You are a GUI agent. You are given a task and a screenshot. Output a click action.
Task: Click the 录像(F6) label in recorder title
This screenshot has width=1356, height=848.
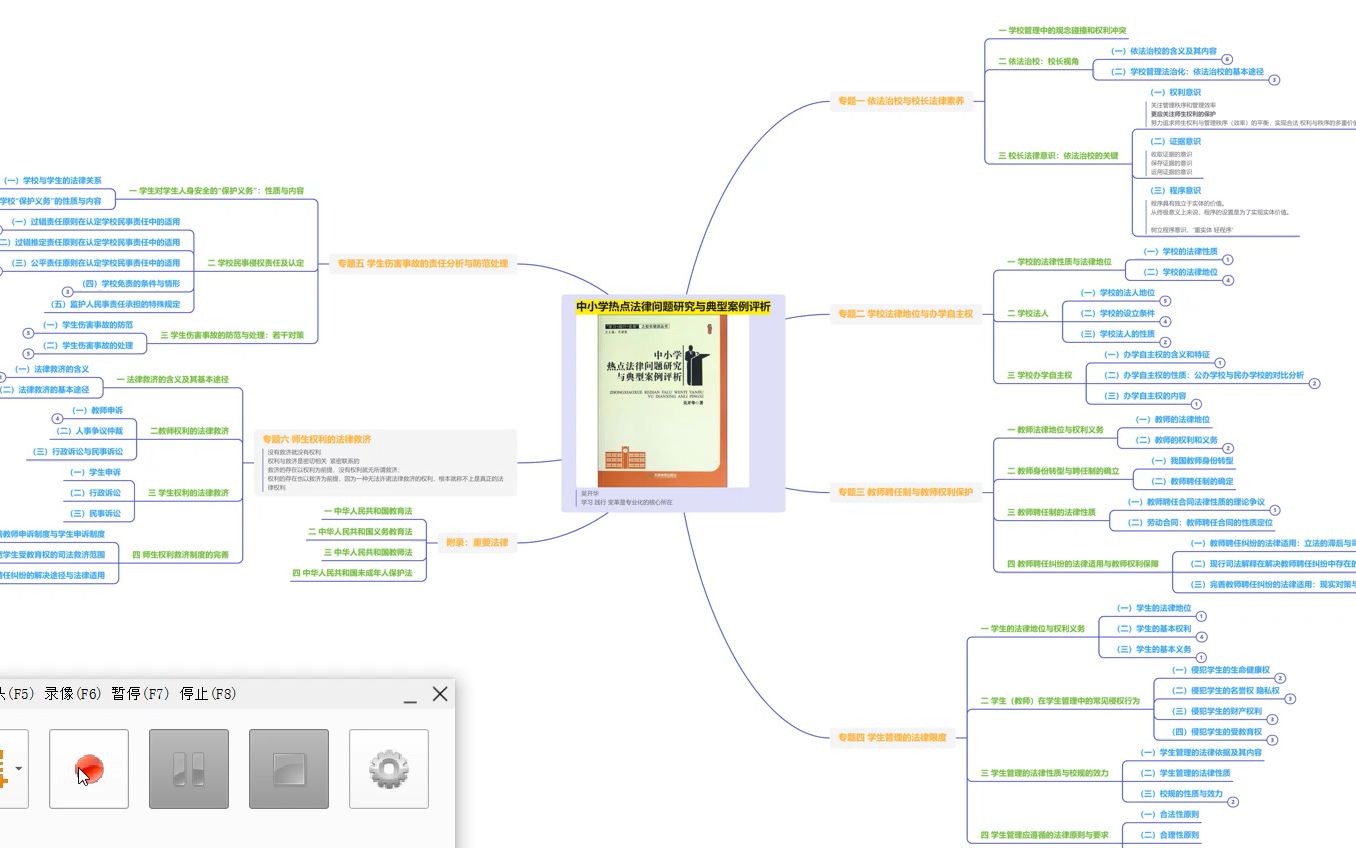(73, 694)
